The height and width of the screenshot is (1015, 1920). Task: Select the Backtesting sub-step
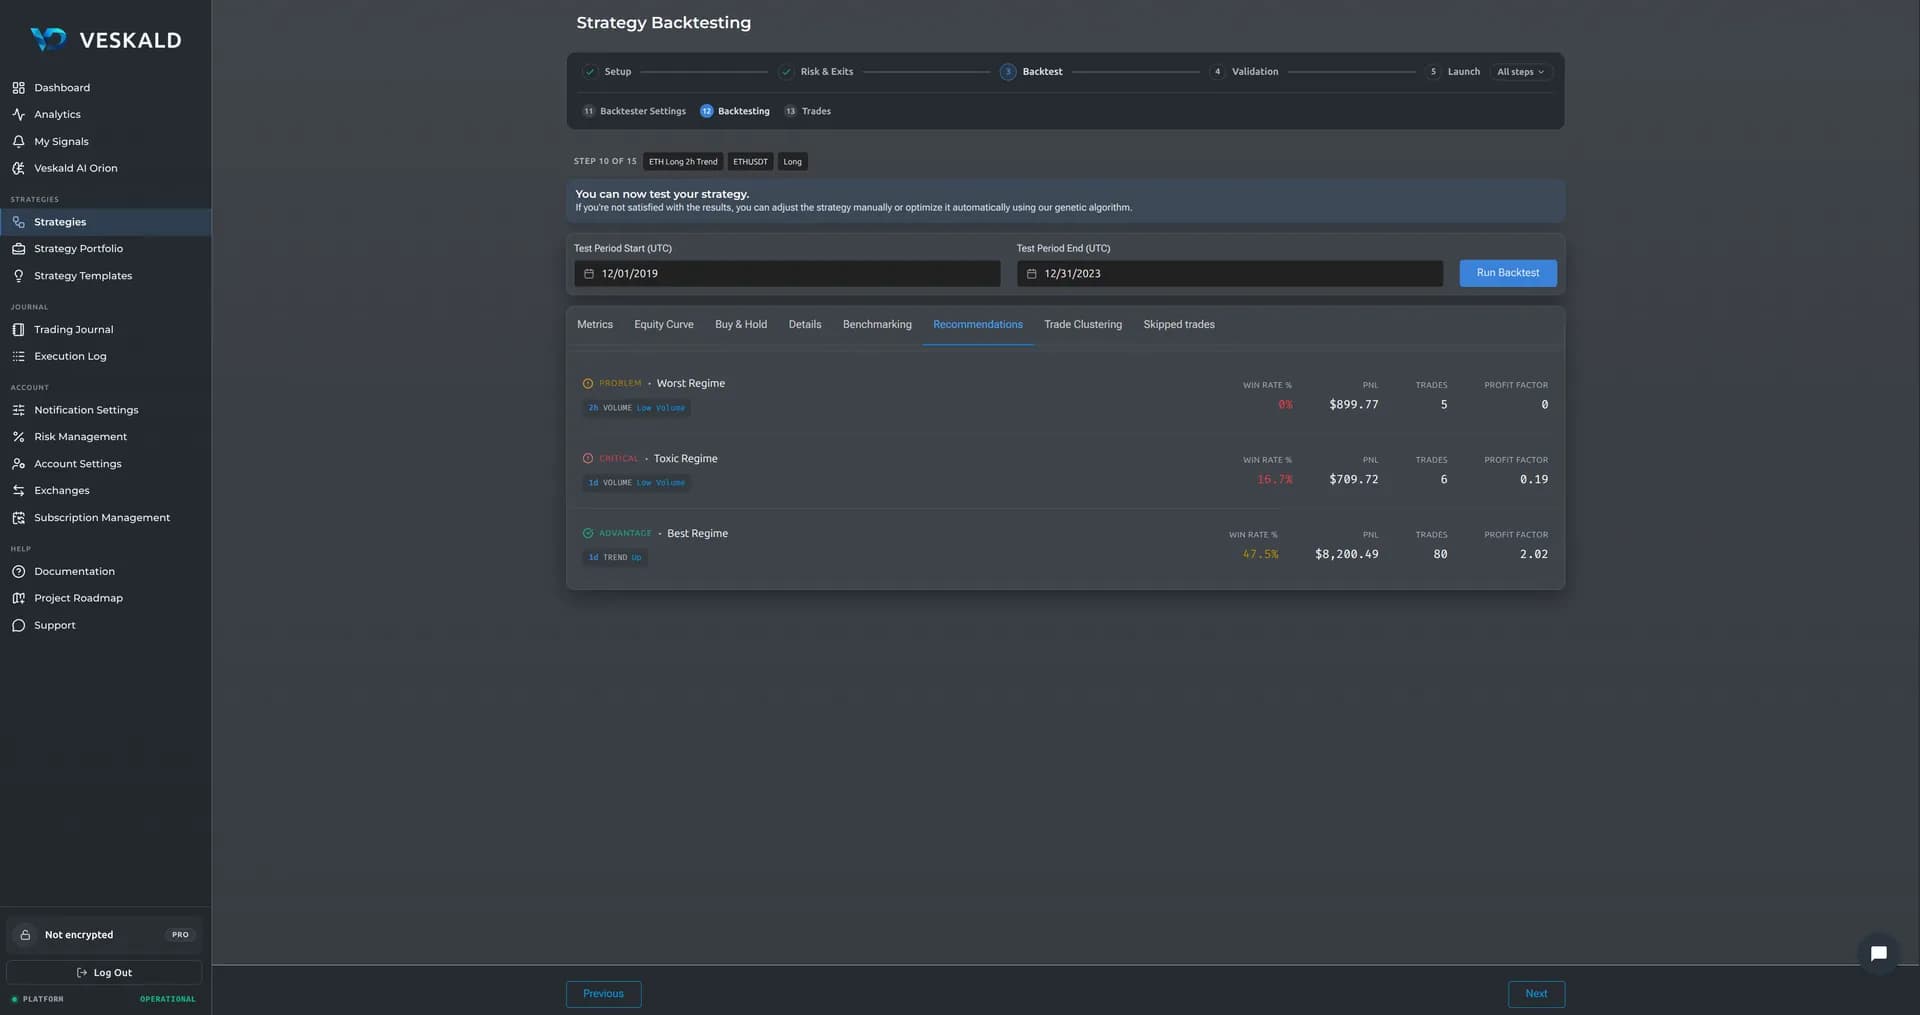tap(735, 111)
